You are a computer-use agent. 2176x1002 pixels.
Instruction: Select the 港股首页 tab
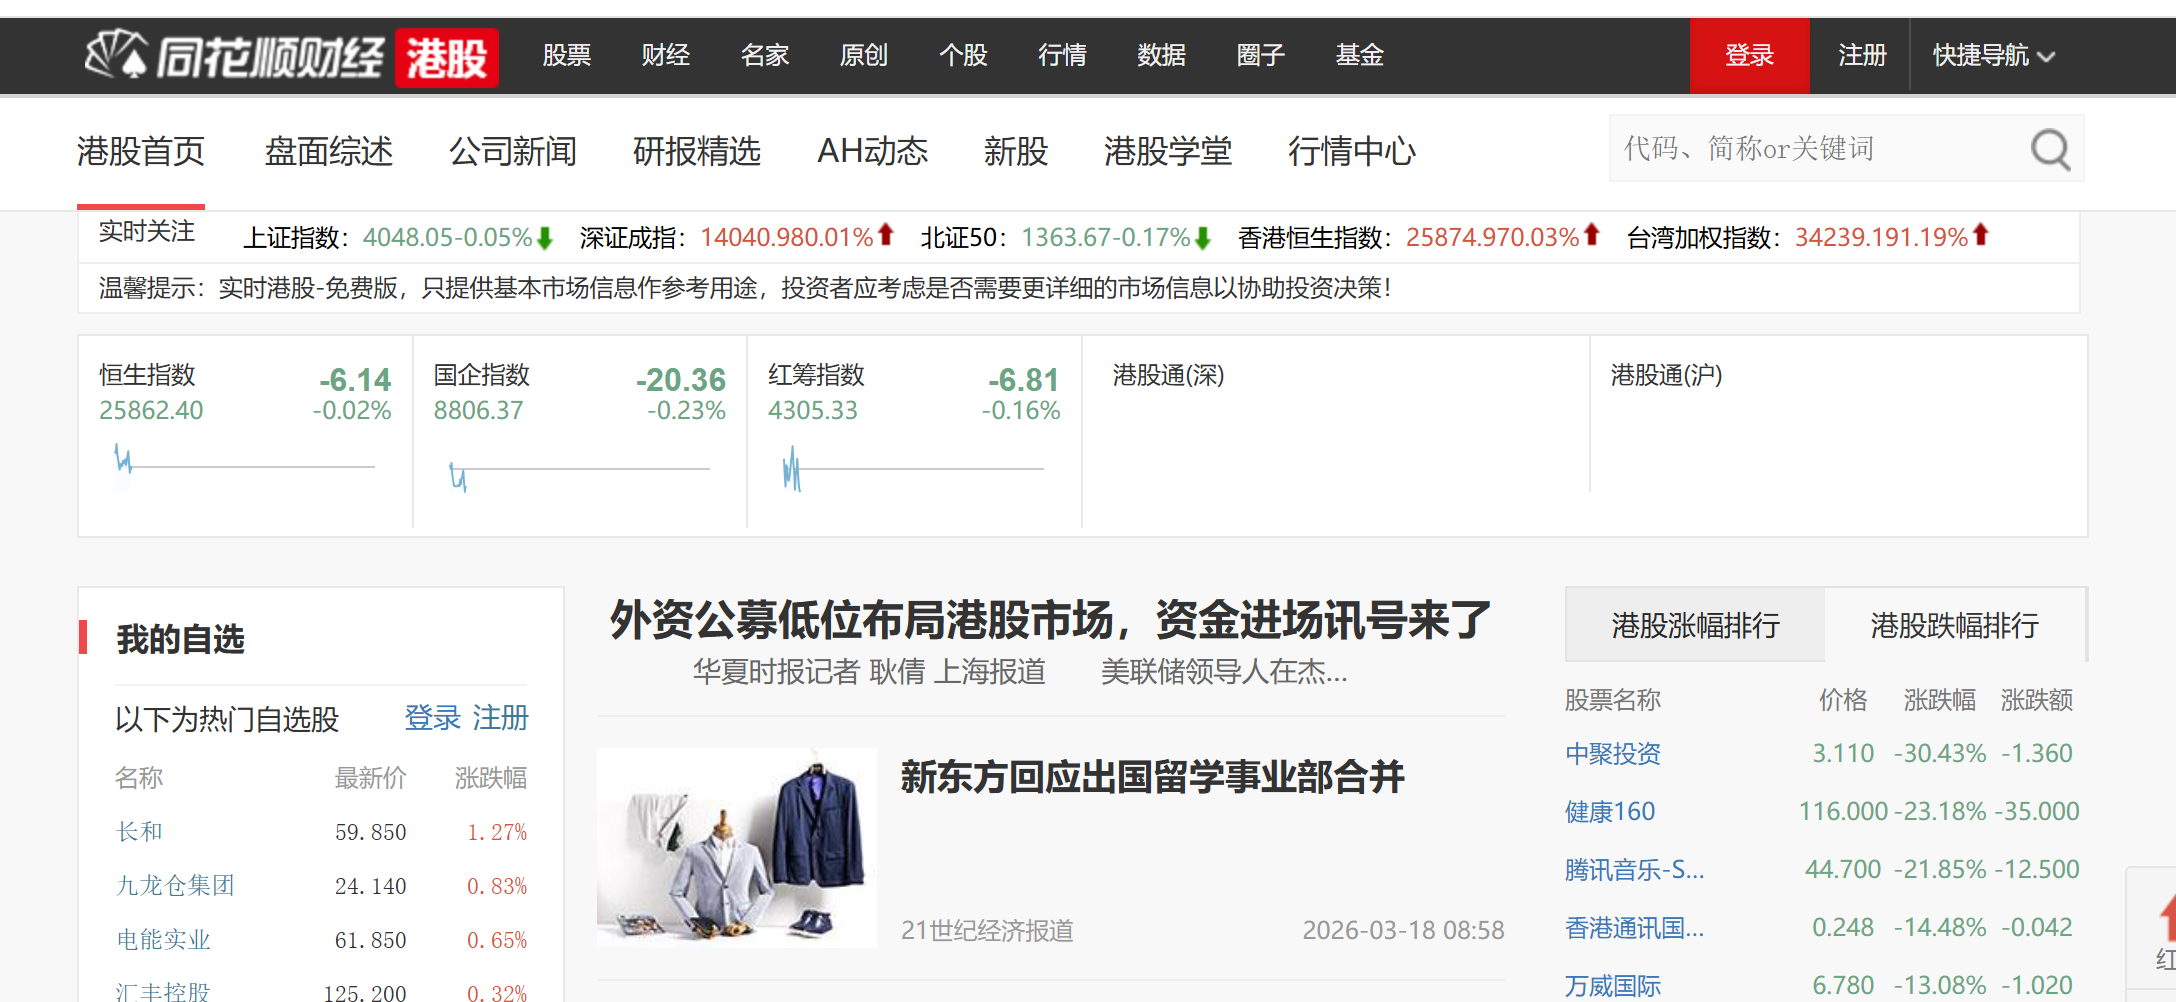pos(141,151)
